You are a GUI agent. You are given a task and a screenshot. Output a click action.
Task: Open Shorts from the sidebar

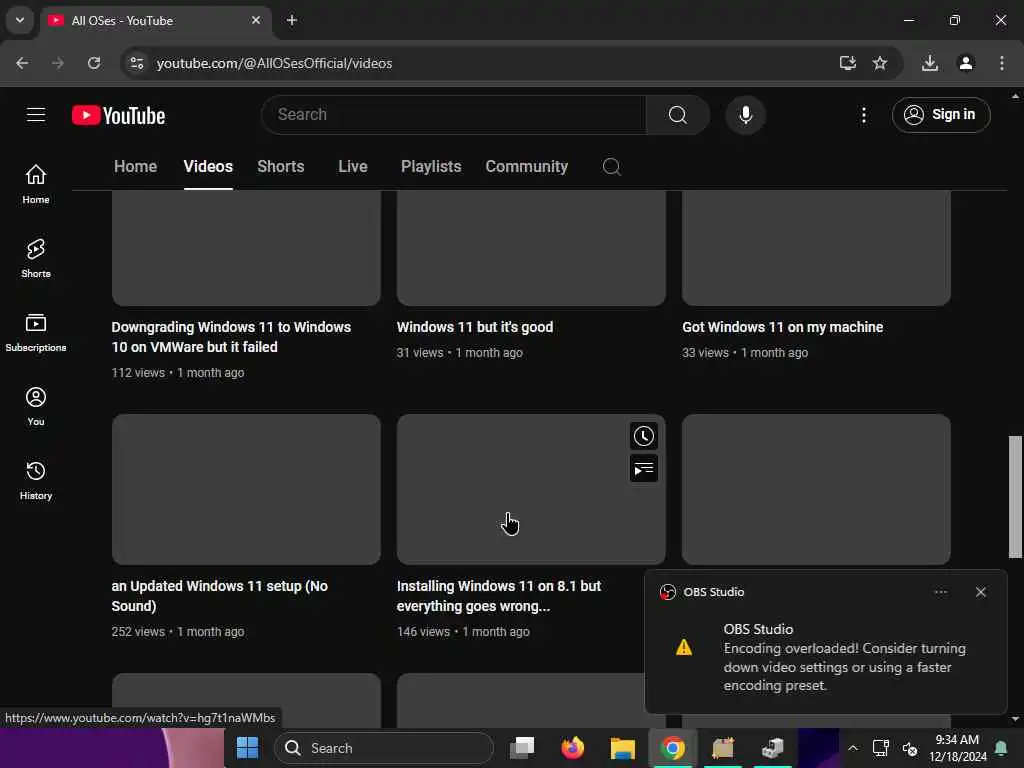pyautogui.click(x=36, y=258)
